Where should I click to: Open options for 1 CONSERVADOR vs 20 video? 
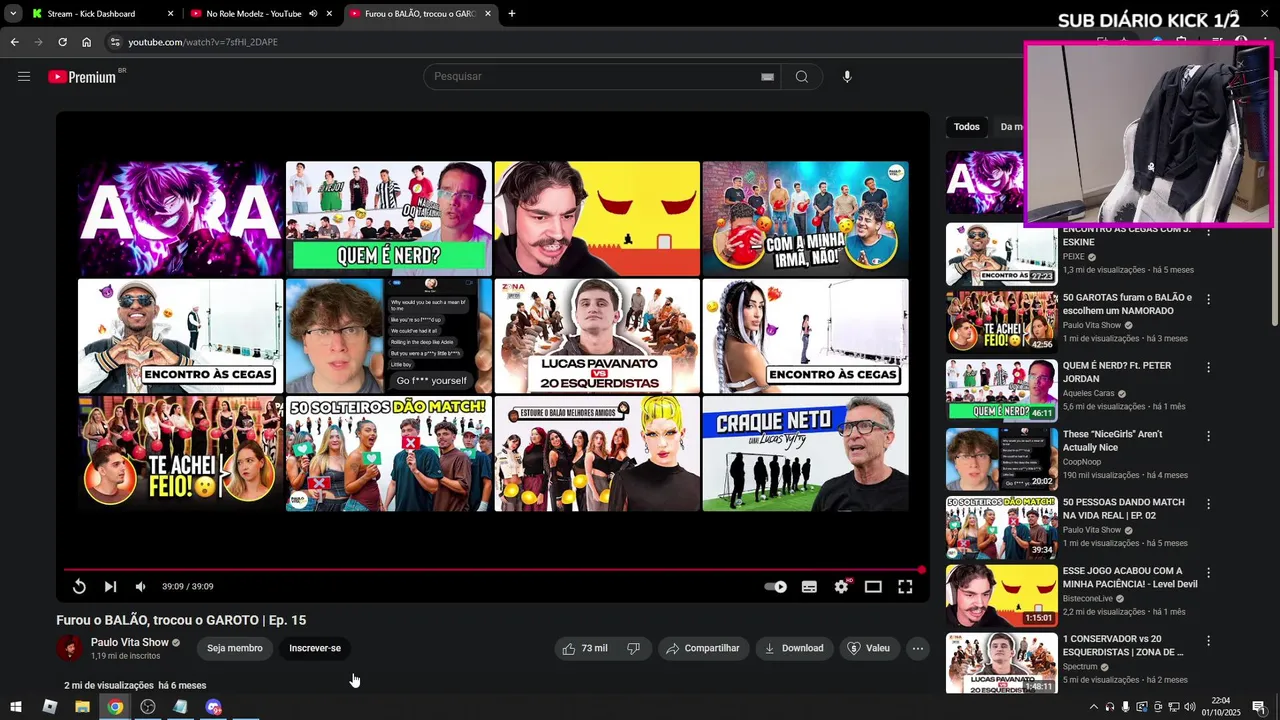pyautogui.click(x=1208, y=640)
